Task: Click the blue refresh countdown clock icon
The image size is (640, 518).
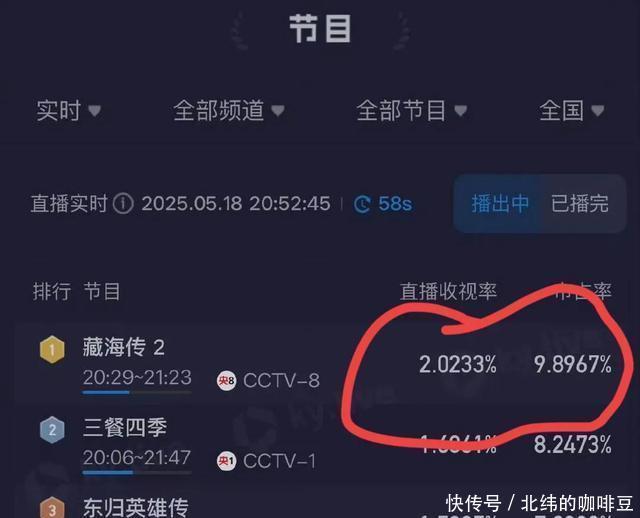Action: [362, 204]
